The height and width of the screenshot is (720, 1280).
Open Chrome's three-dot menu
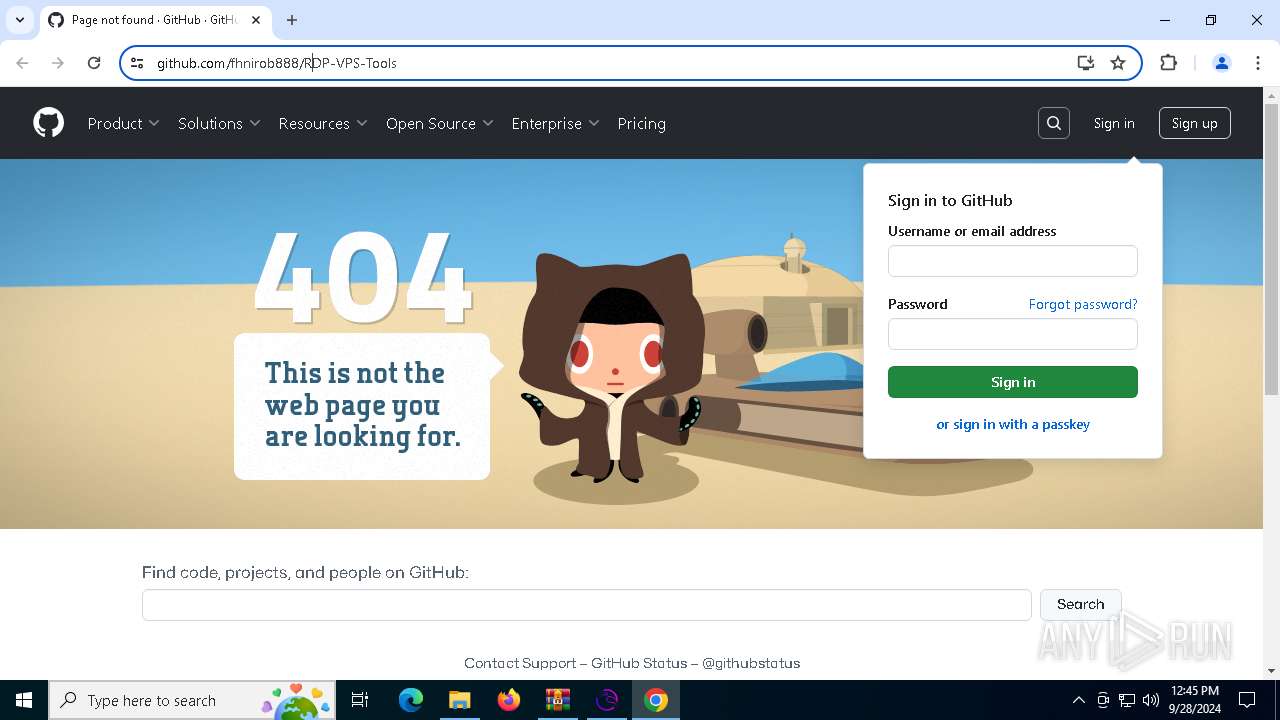1257,63
